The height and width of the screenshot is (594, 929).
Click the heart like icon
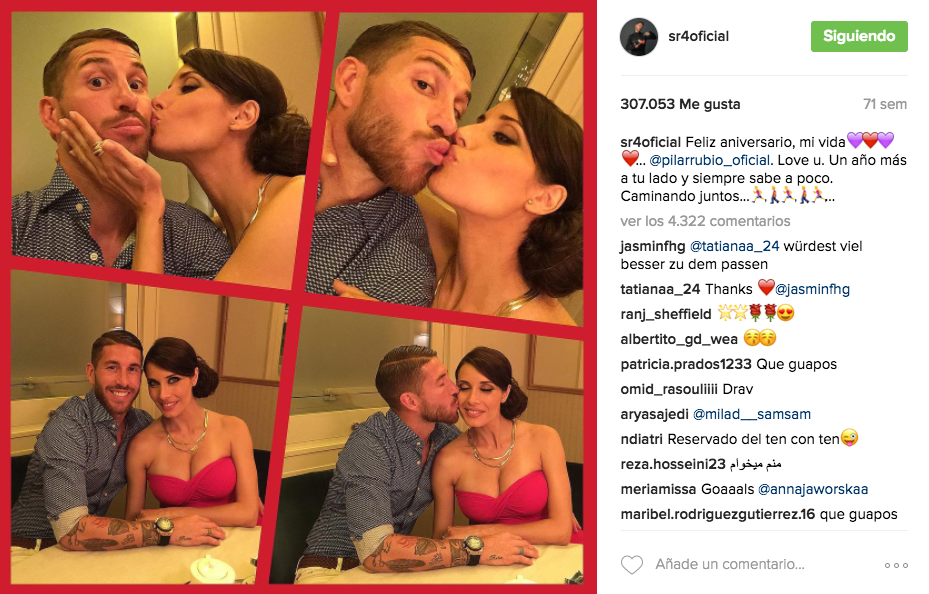pyautogui.click(x=632, y=564)
